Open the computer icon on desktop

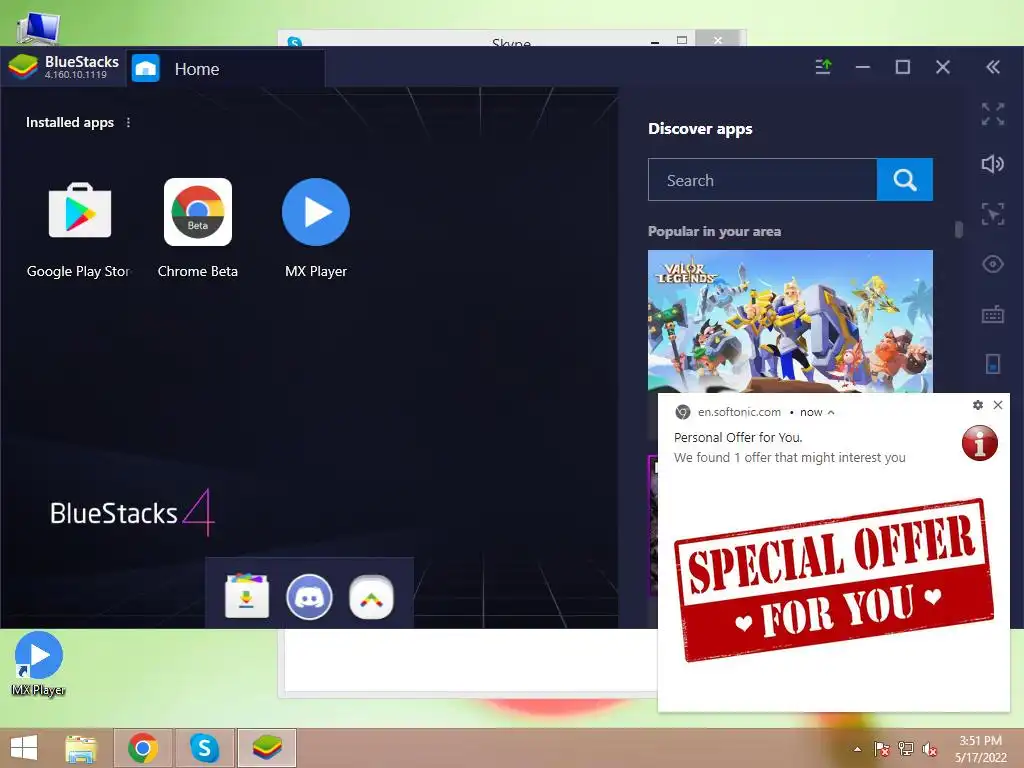point(38,29)
